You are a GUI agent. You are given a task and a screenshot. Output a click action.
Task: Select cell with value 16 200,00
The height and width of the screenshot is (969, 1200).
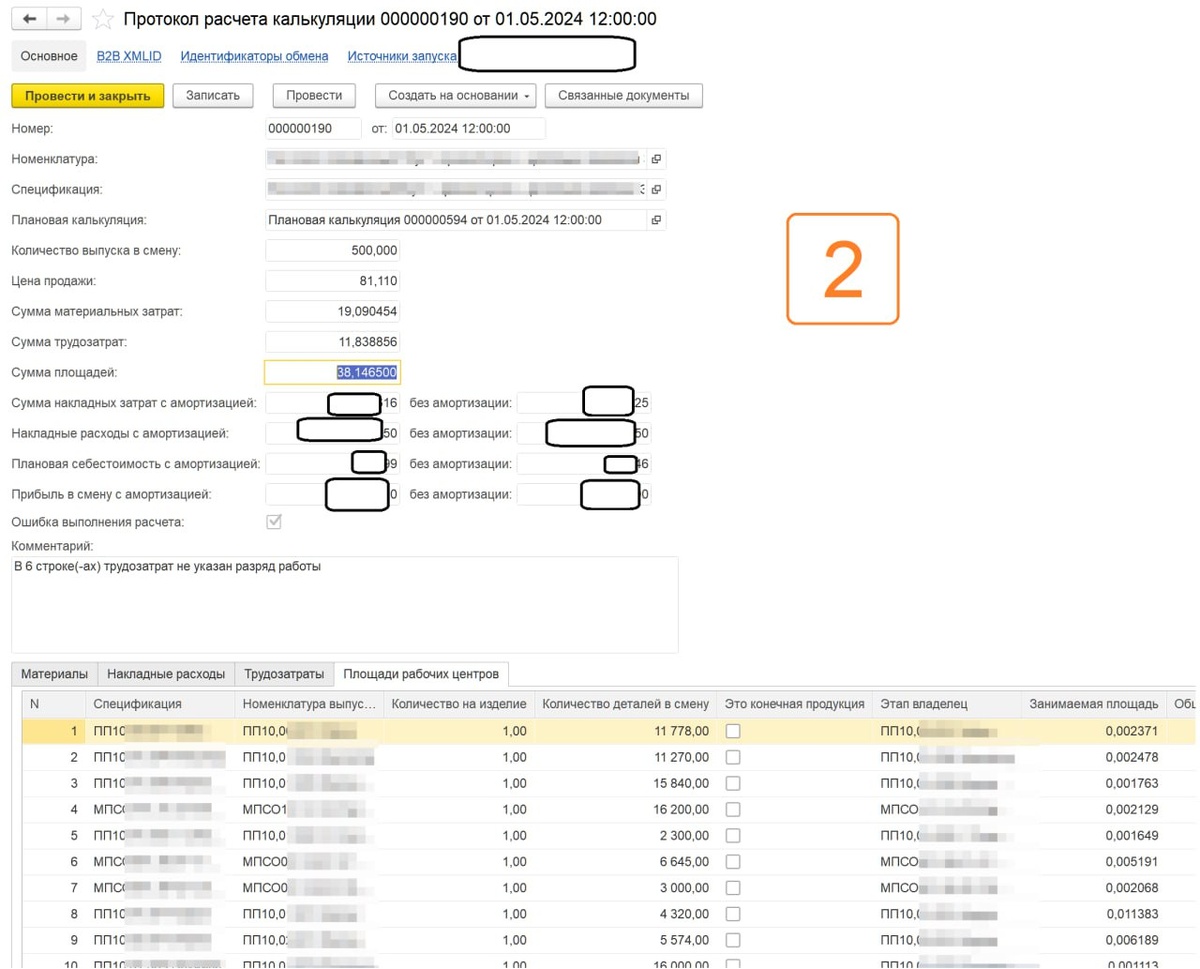pyautogui.click(x=626, y=810)
